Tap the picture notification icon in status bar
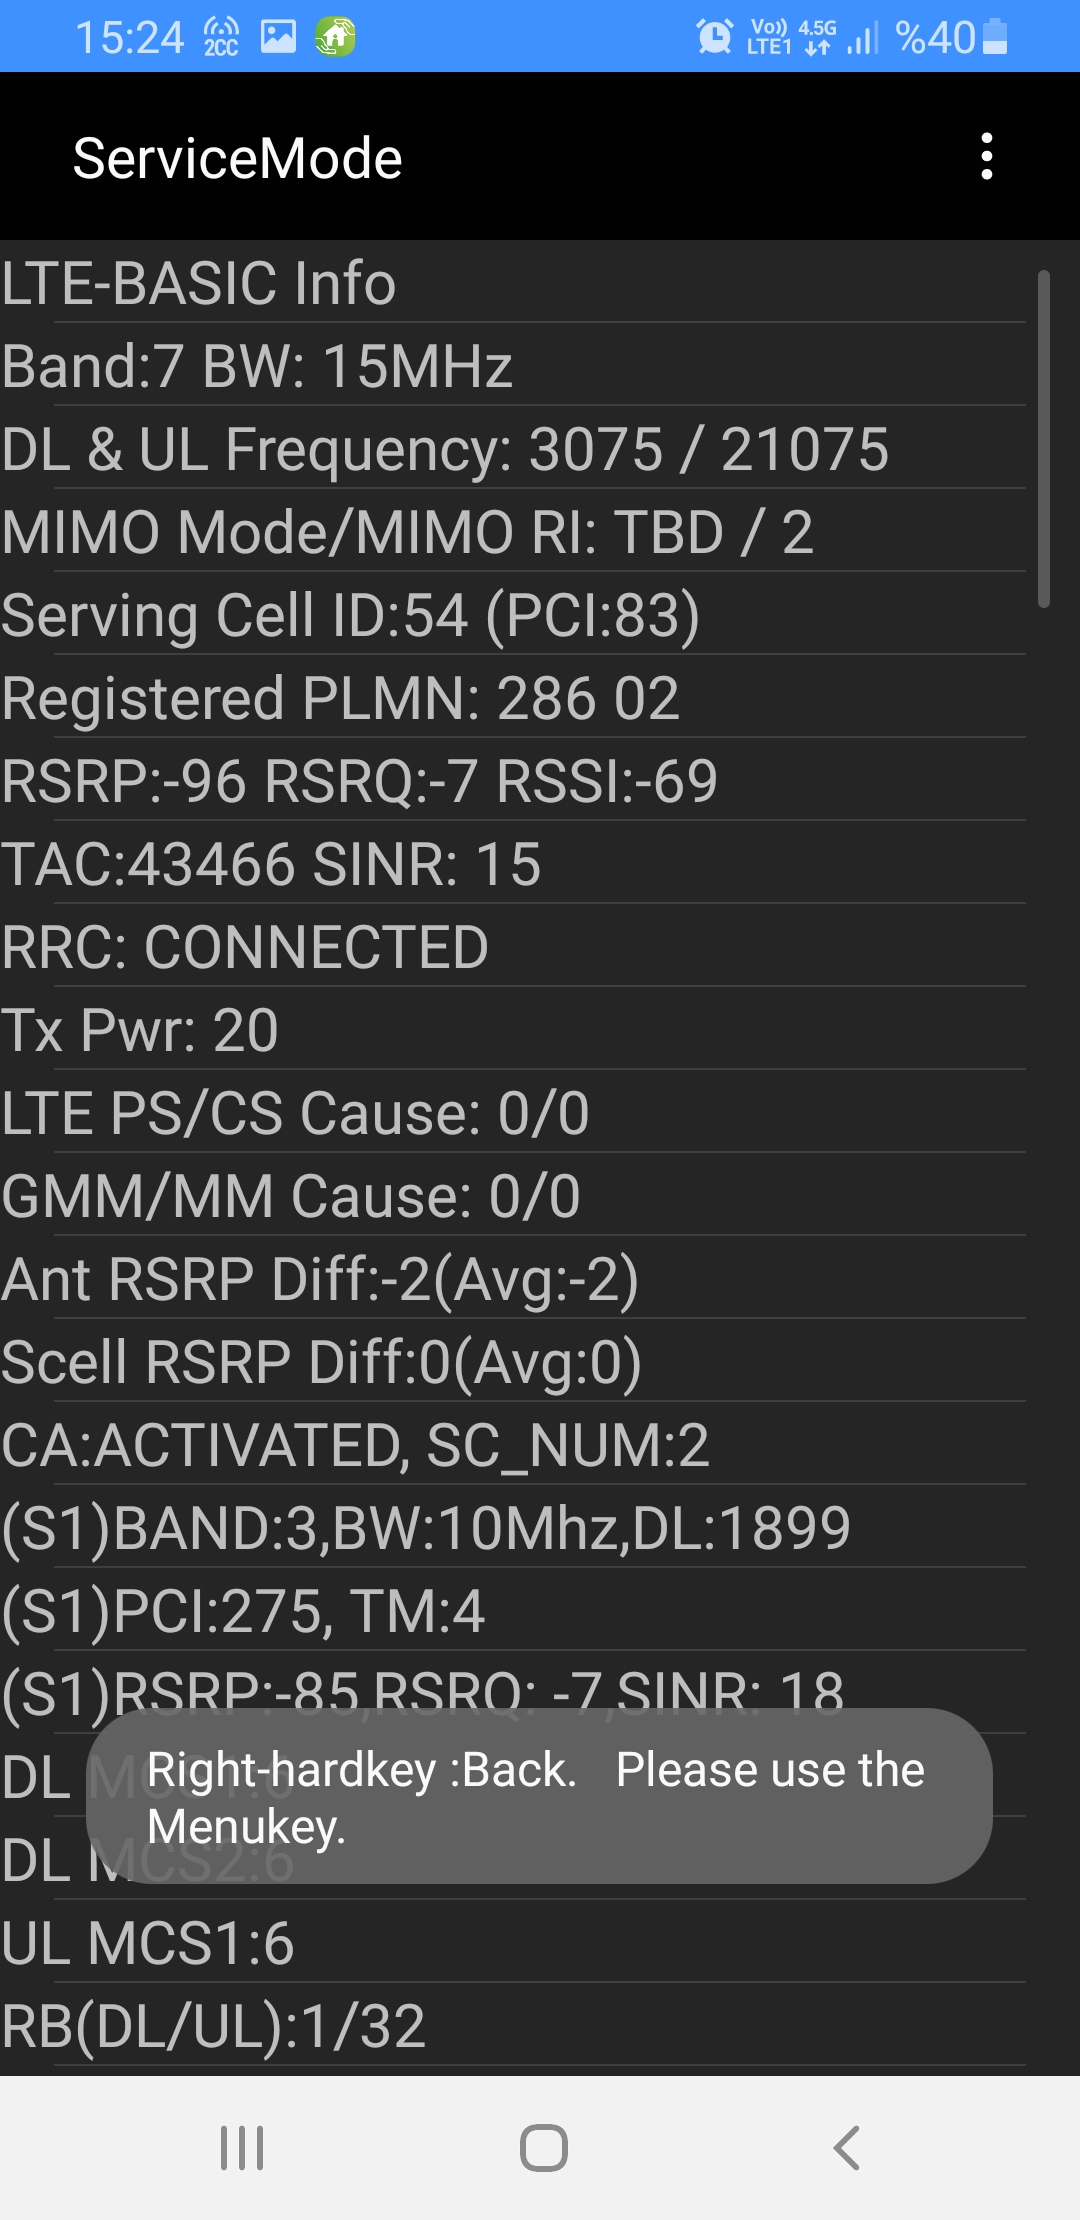The image size is (1080, 2220). coord(278,37)
